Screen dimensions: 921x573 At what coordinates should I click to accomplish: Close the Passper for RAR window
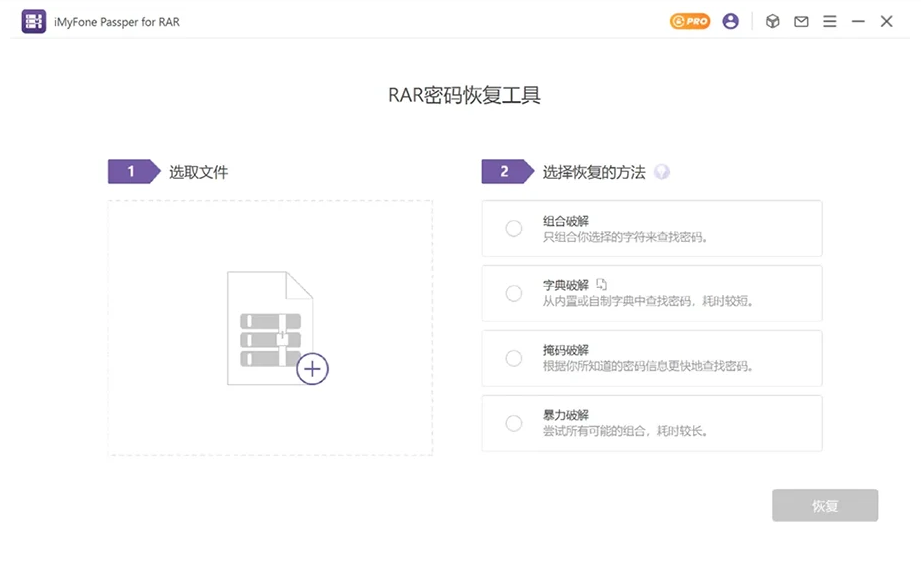[x=886, y=22]
